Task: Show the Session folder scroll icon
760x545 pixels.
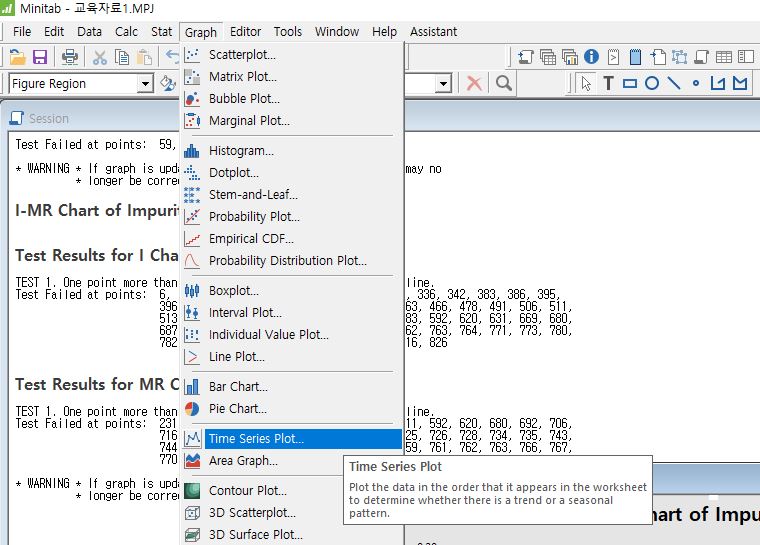Action: [526, 57]
